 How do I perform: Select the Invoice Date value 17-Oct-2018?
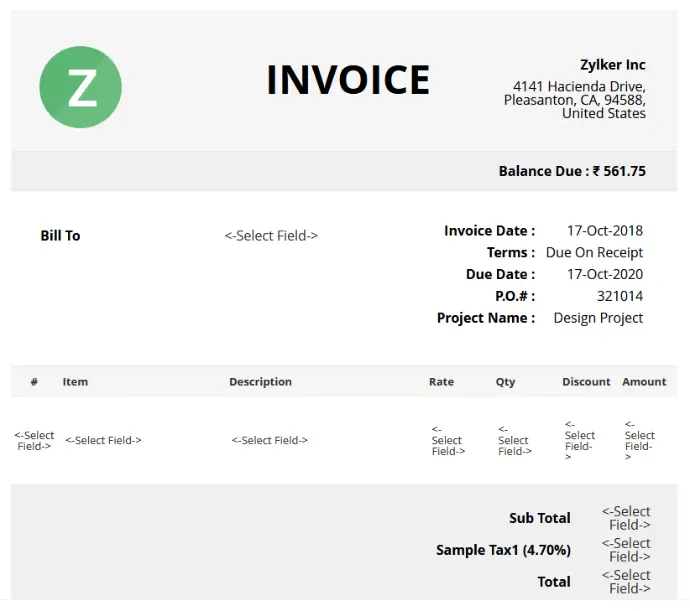pyautogui.click(x=605, y=231)
